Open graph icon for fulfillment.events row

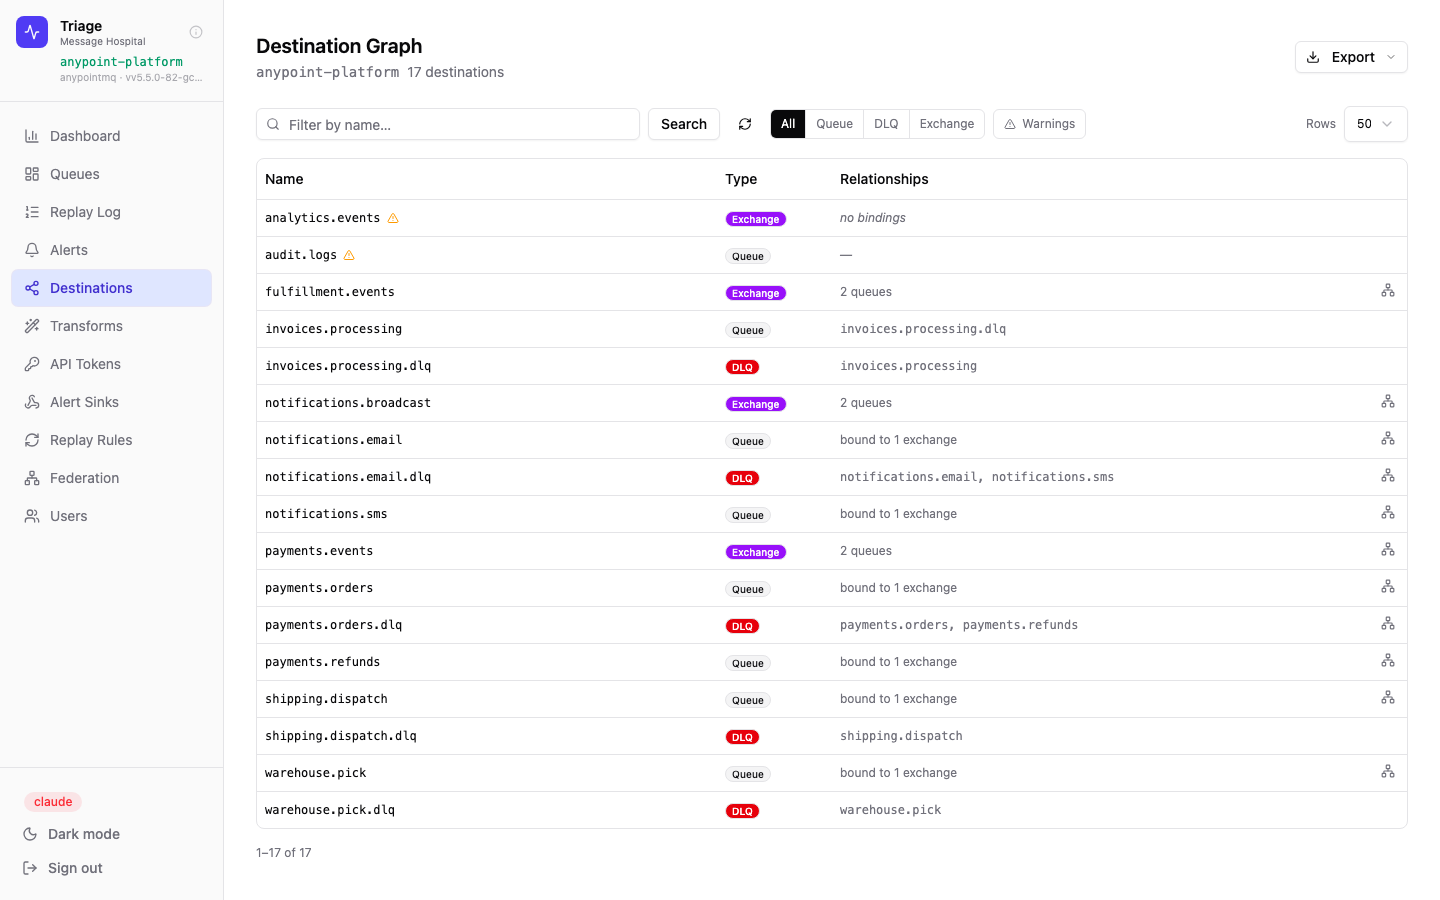pos(1388,291)
